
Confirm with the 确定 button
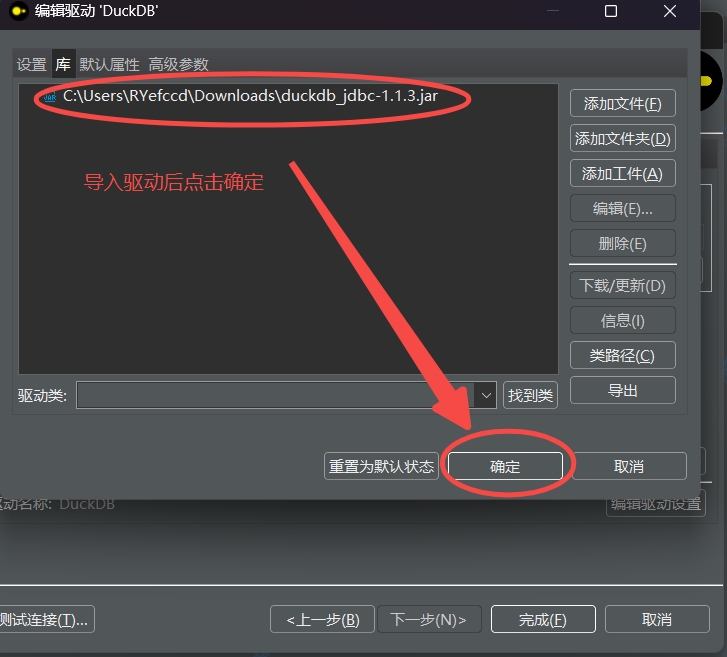pos(505,466)
